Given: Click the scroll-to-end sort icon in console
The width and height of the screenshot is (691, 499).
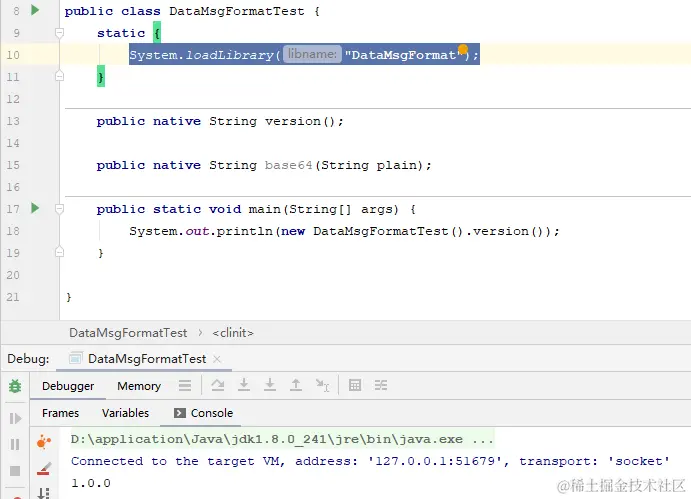Looking at the screenshot, I should point(44,493).
